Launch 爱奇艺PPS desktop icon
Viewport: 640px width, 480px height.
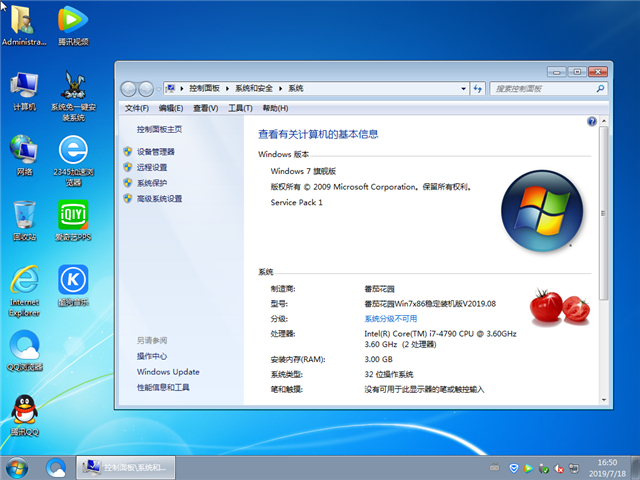[73, 220]
